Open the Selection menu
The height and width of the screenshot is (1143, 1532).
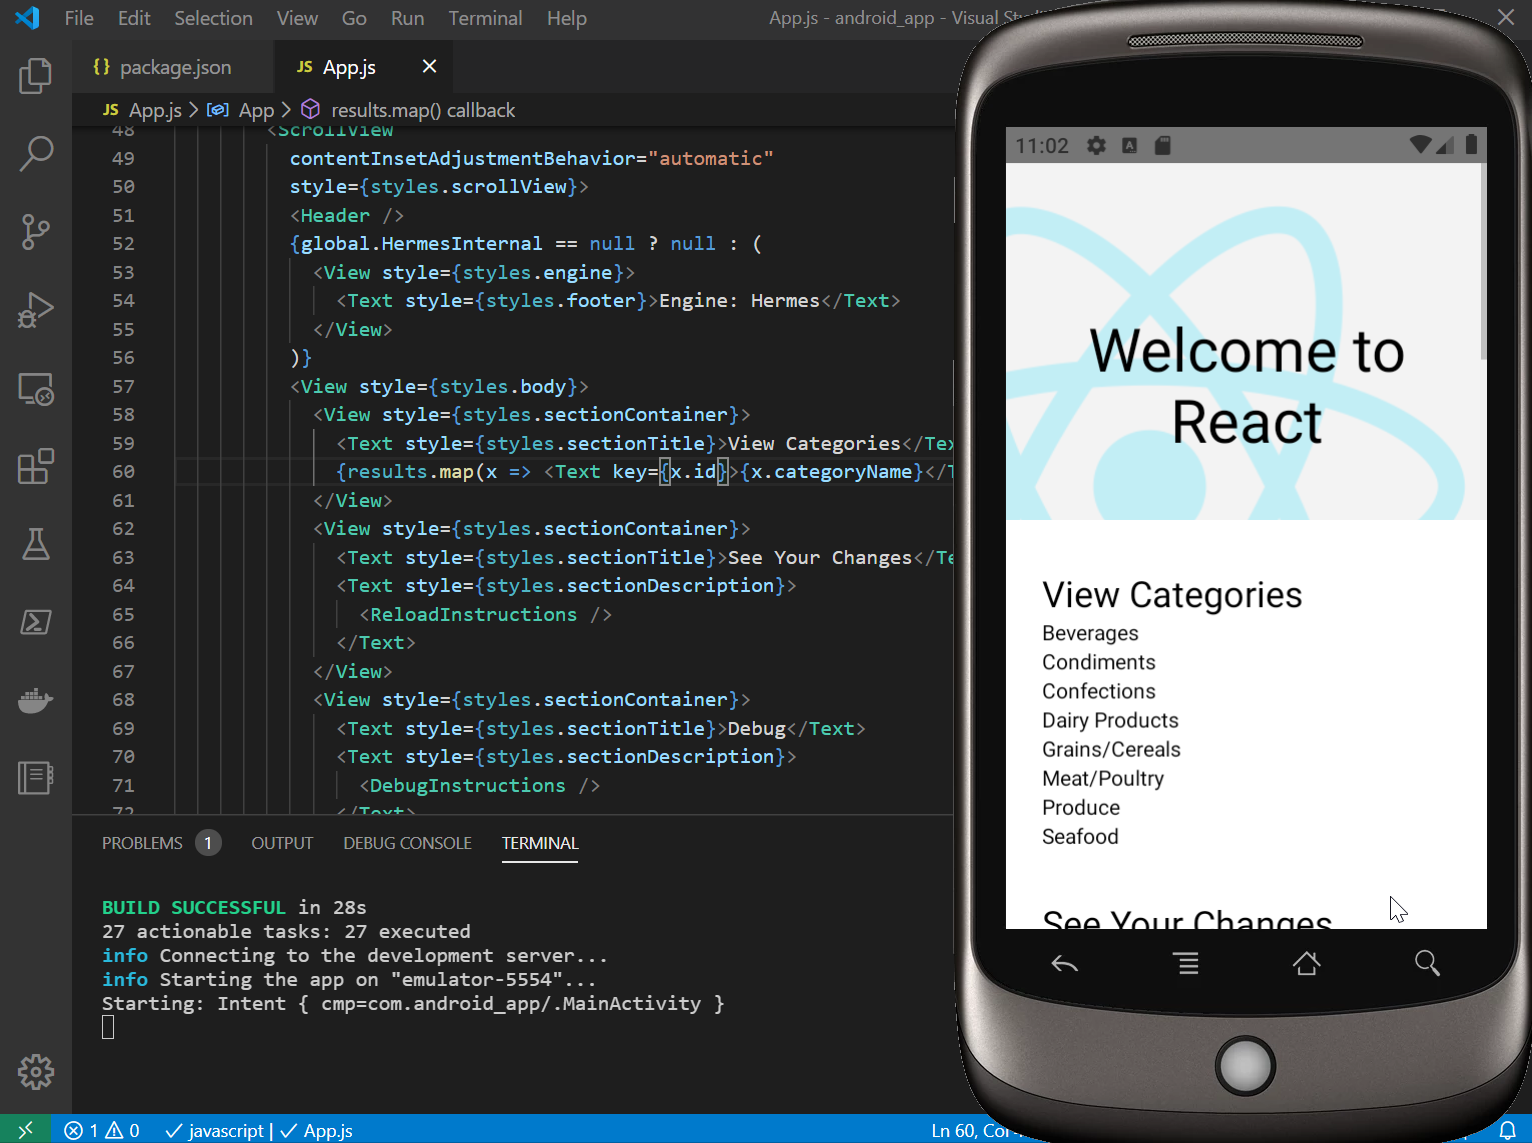point(213,18)
